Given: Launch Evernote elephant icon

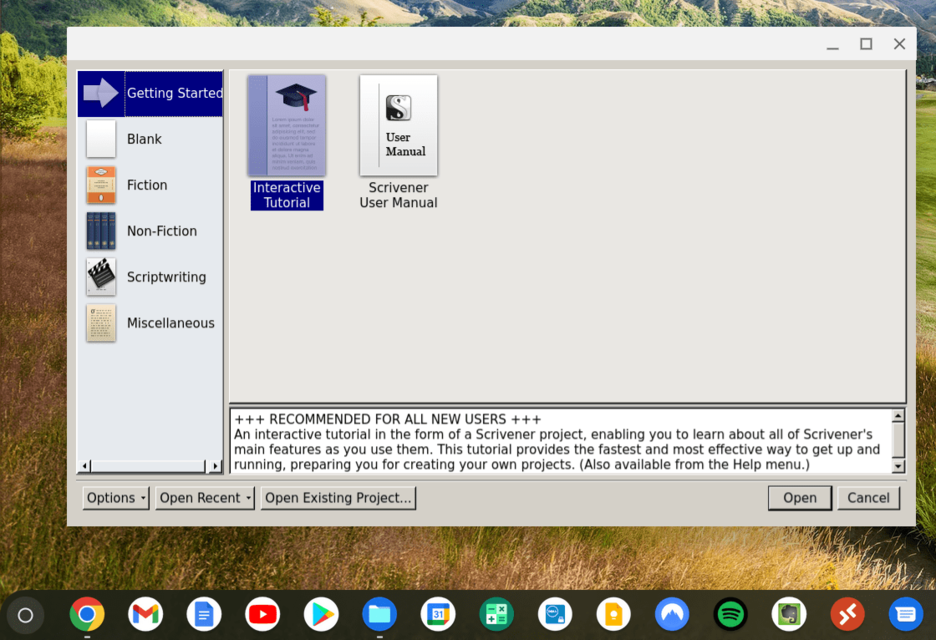Looking at the screenshot, I should 789,614.
